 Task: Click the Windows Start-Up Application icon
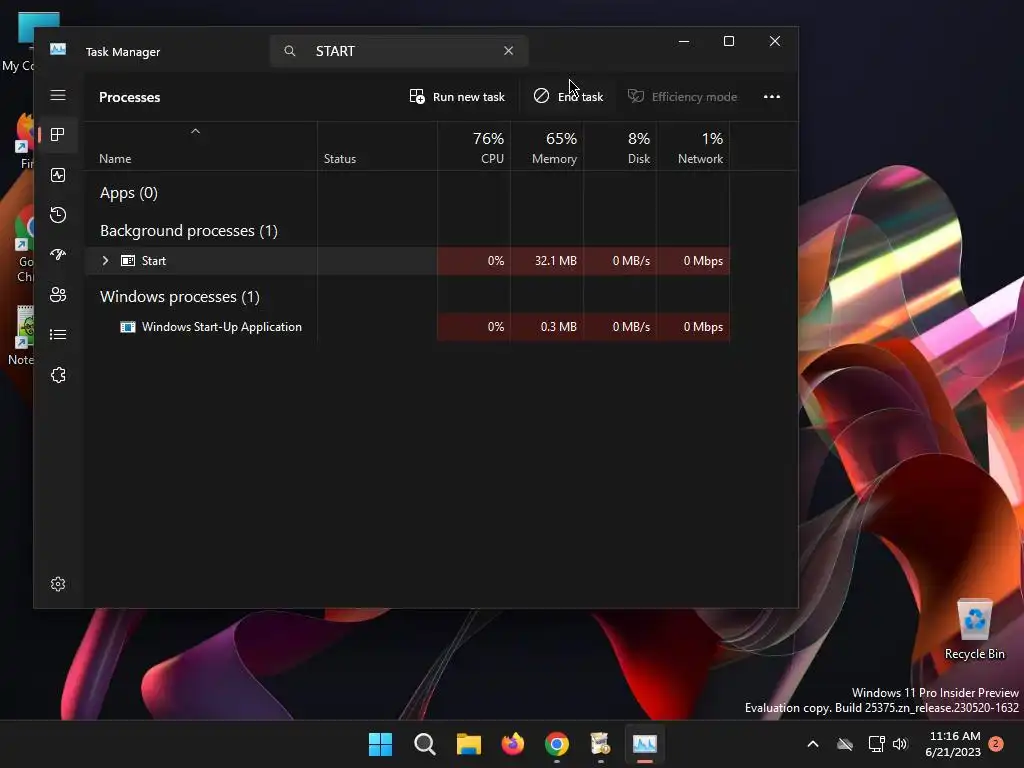128,327
